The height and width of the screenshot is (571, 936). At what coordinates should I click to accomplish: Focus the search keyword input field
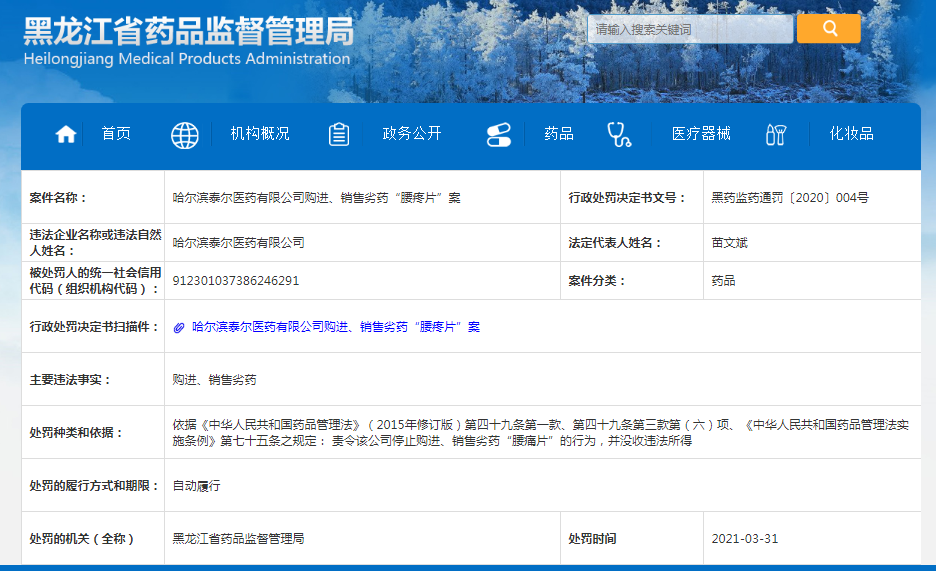tap(690, 30)
